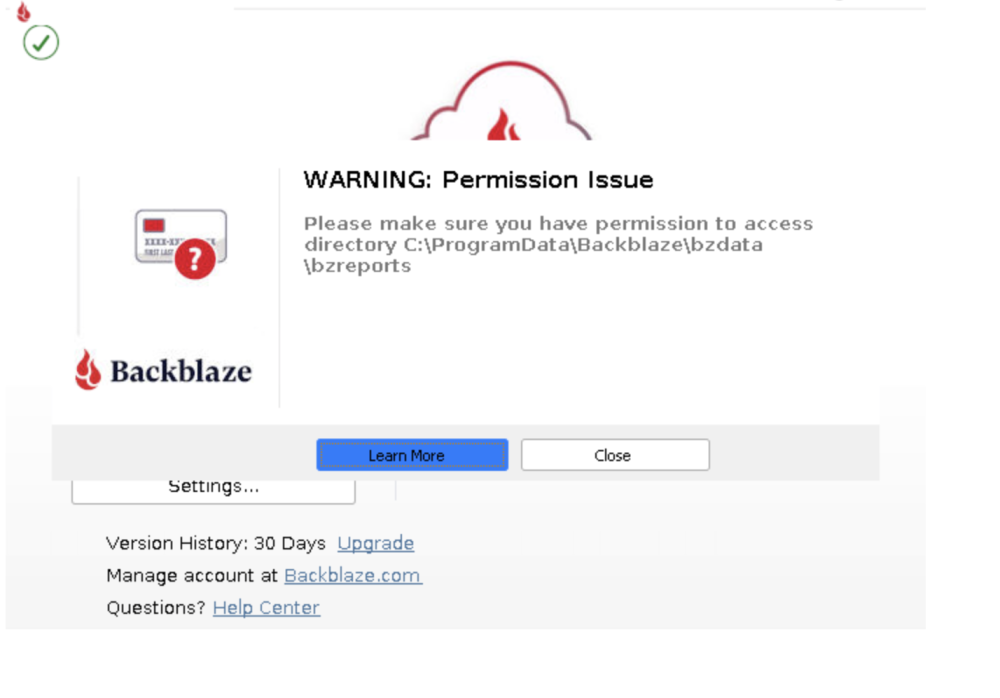Click the Learn More button
Viewport: 1000px width, 698px height.
click(x=412, y=455)
